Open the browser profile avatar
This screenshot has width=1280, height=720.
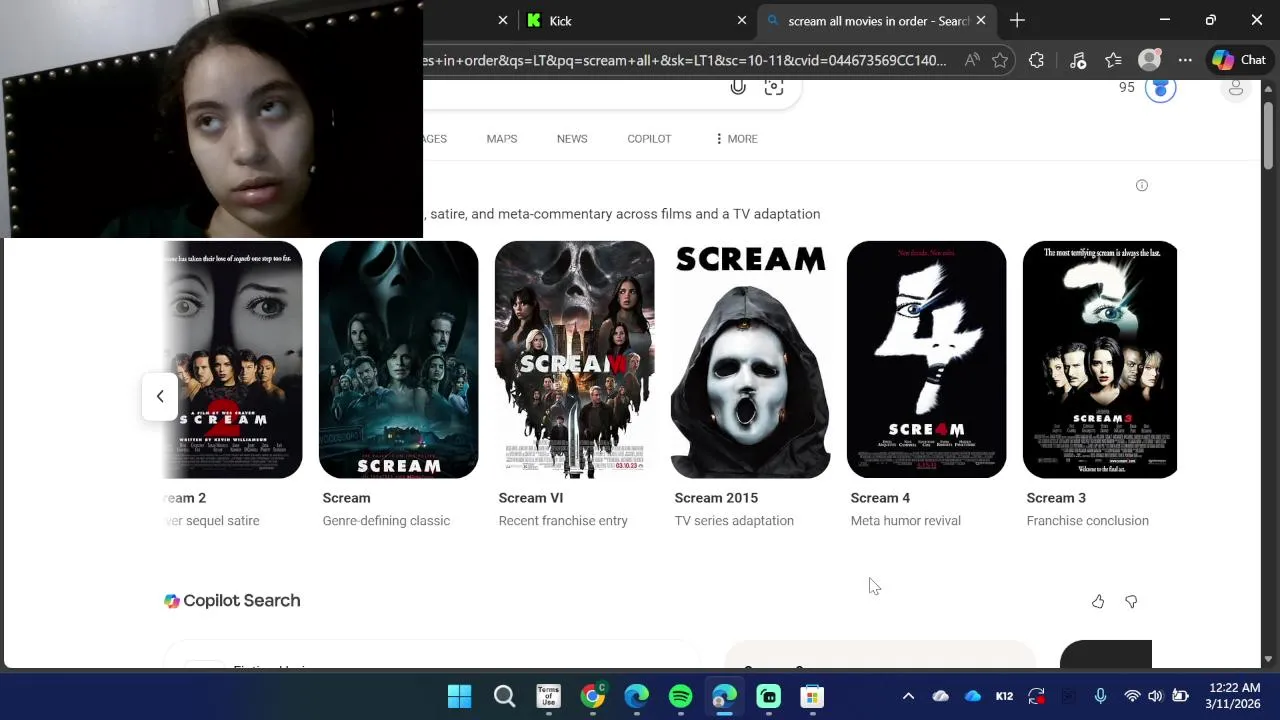click(1150, 60)
